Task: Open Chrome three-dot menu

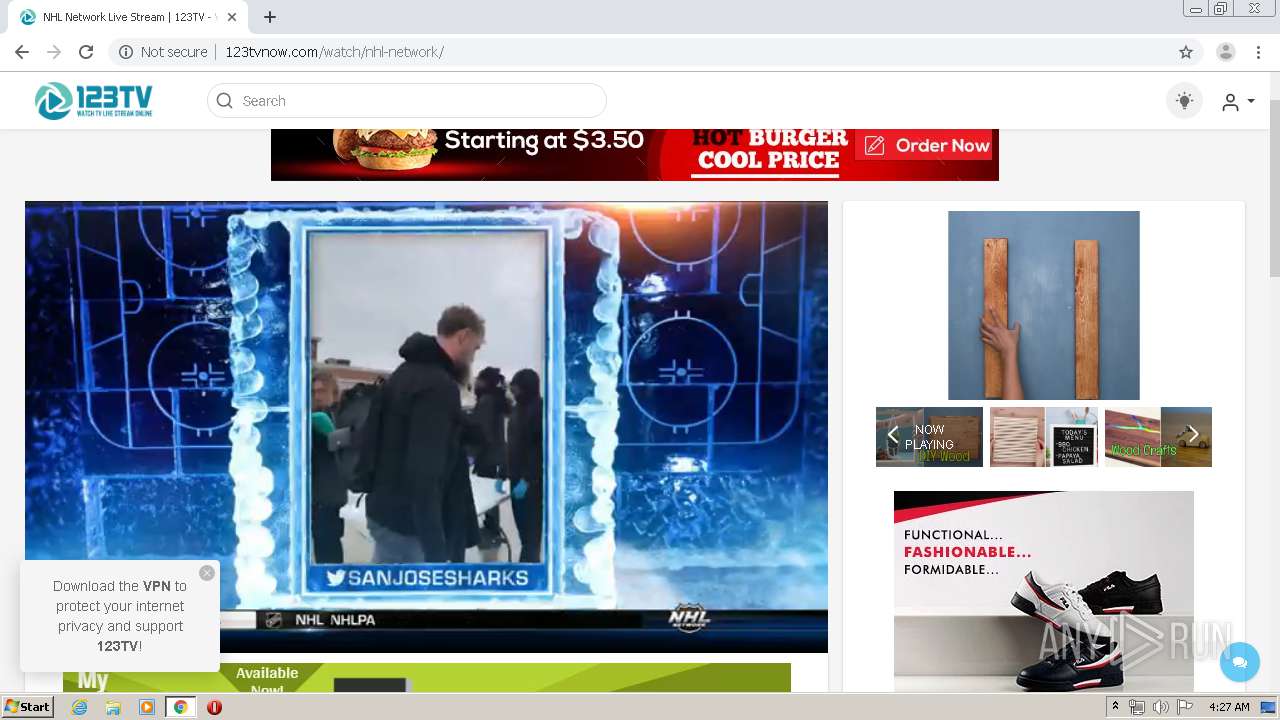Action: [x=1258, y=52]
